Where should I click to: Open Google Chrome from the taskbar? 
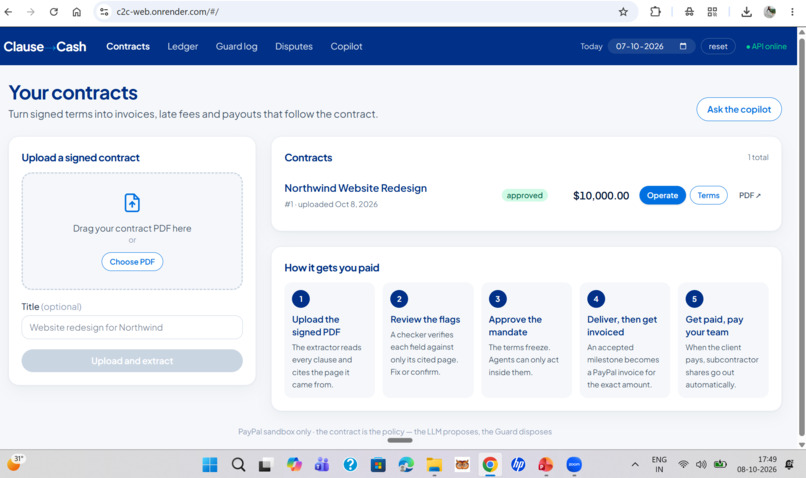click(490, 465)
